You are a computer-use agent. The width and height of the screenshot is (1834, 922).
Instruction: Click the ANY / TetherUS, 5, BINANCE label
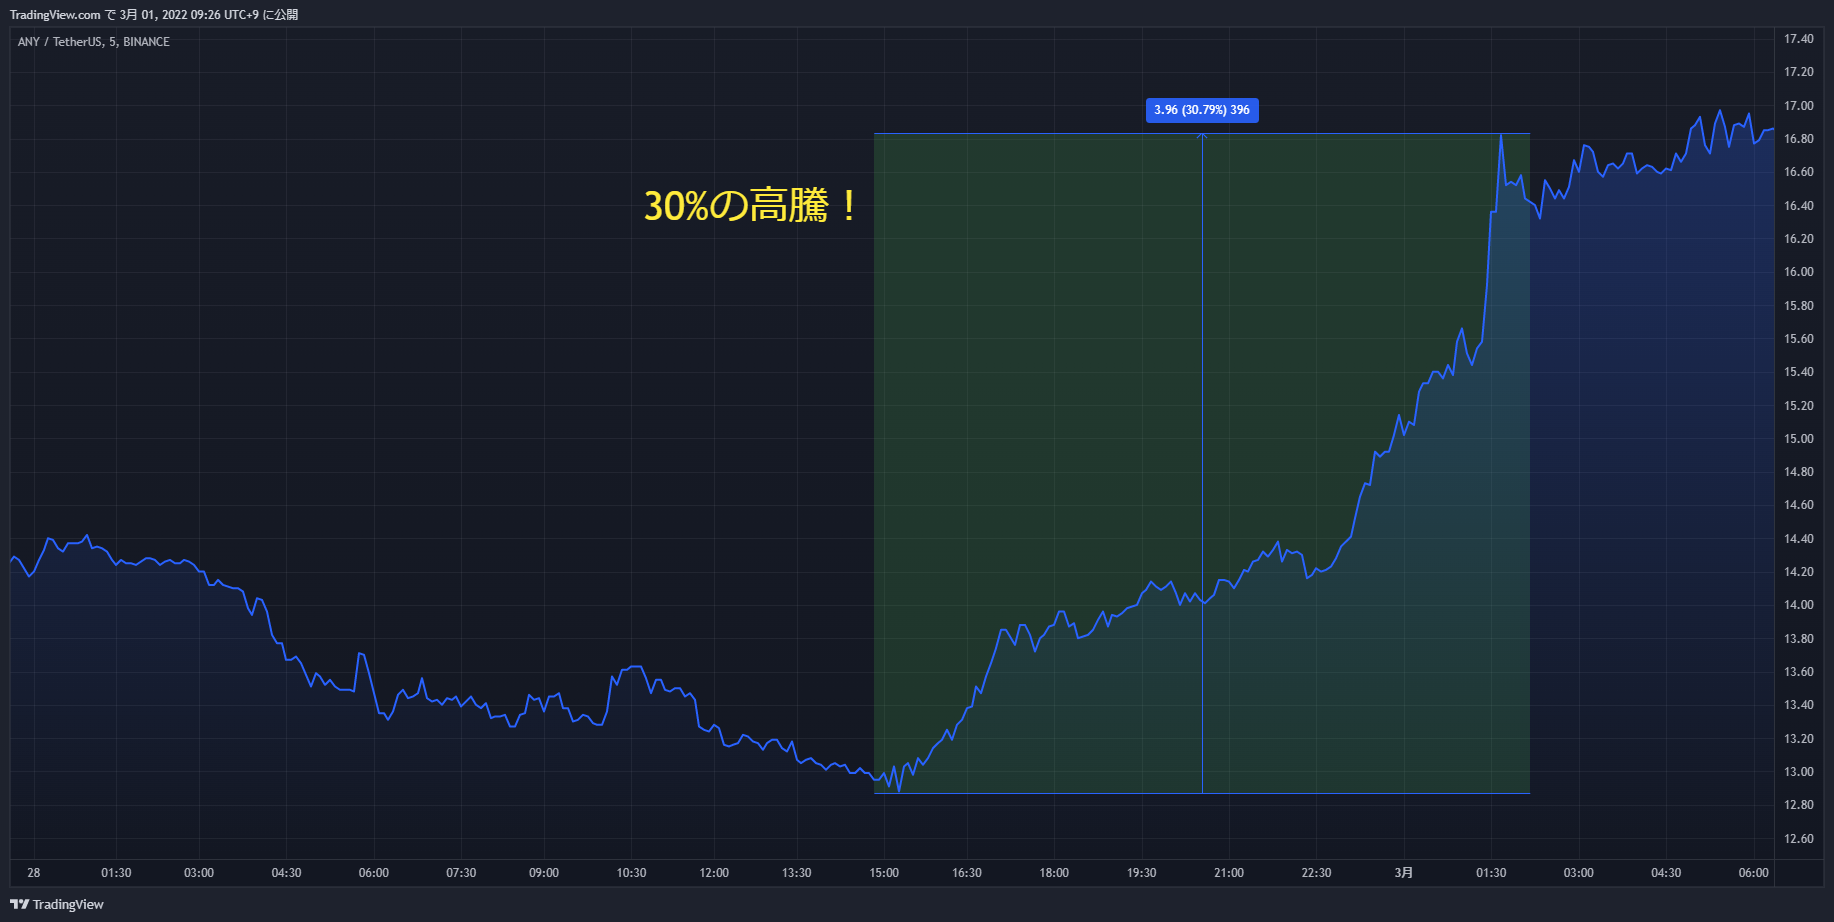point(94,42)
